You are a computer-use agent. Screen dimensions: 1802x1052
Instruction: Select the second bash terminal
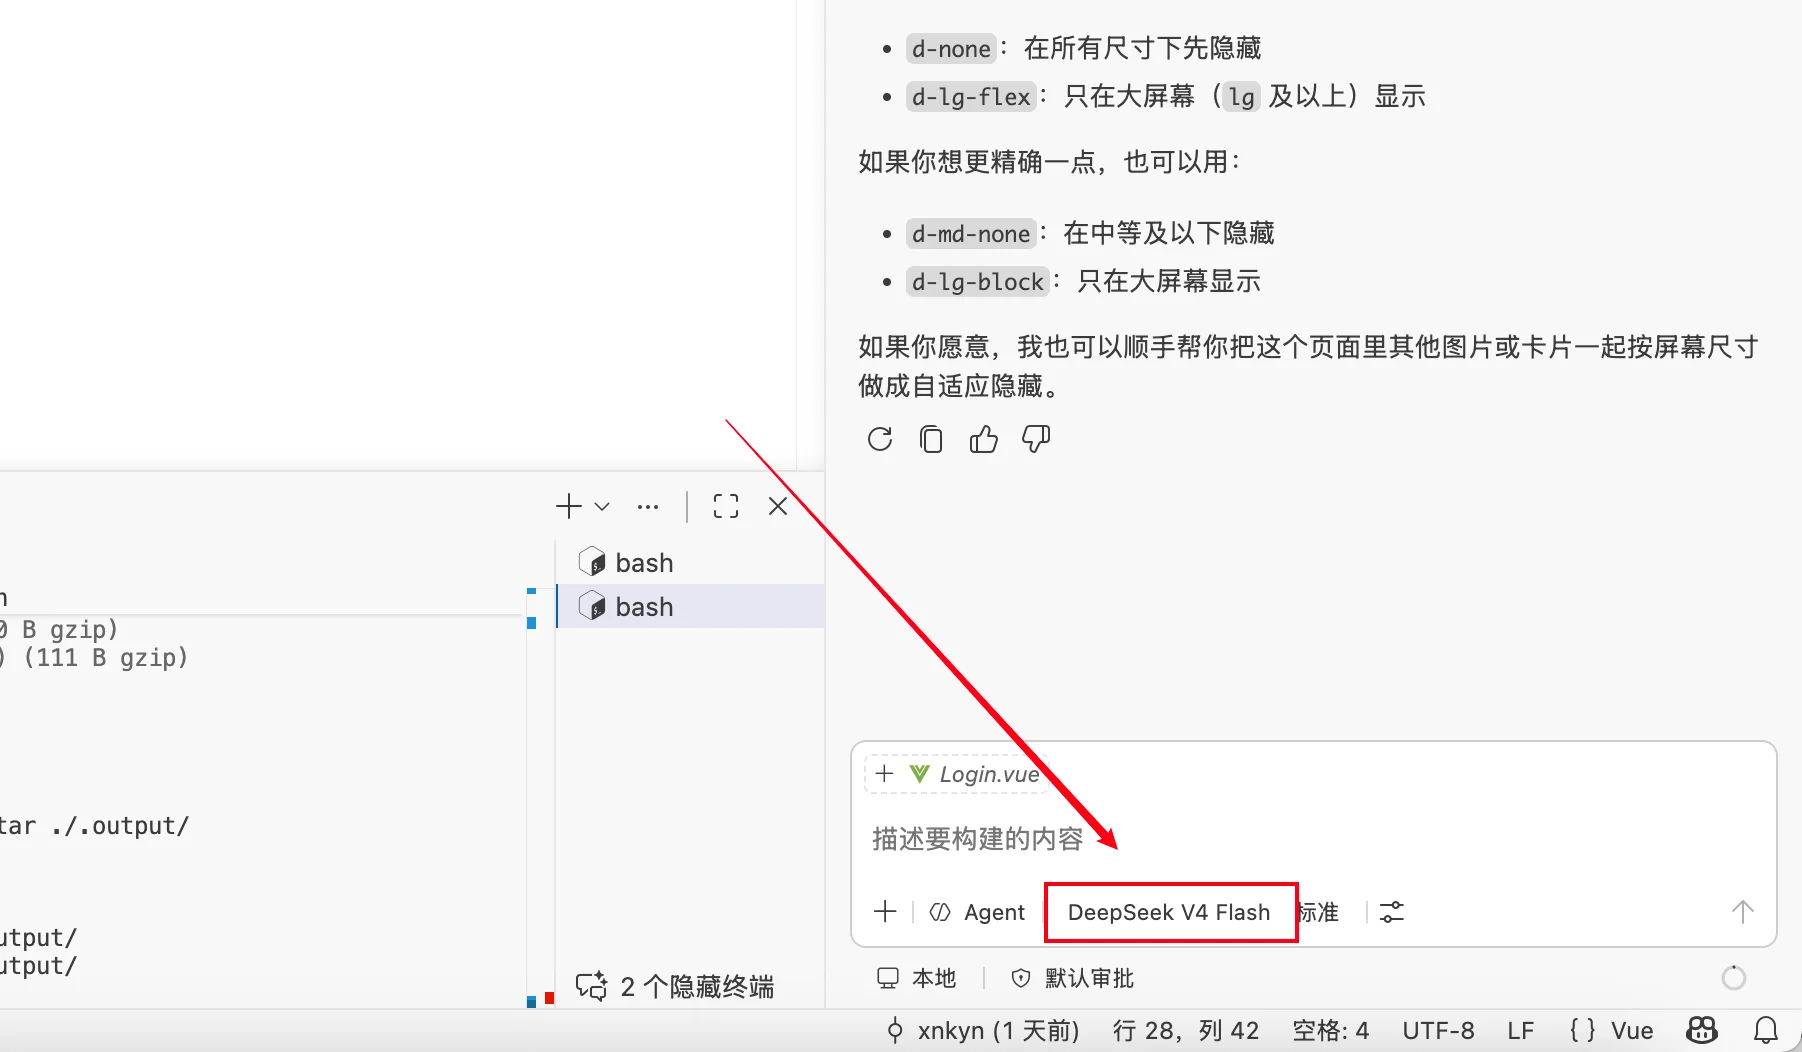pyautogui.click(x=691, y=607)
